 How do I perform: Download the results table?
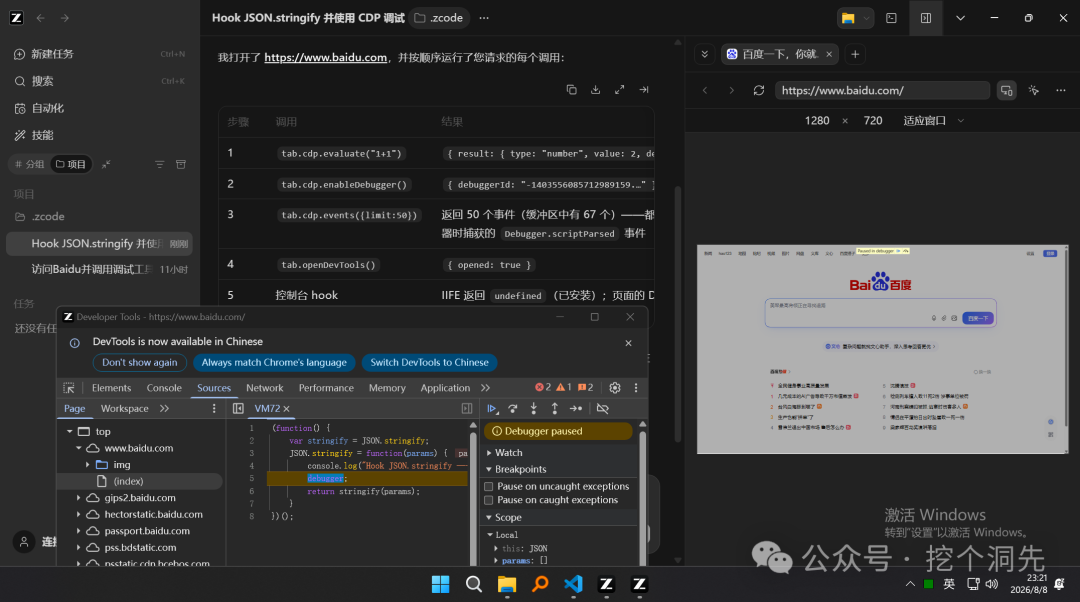595,90
